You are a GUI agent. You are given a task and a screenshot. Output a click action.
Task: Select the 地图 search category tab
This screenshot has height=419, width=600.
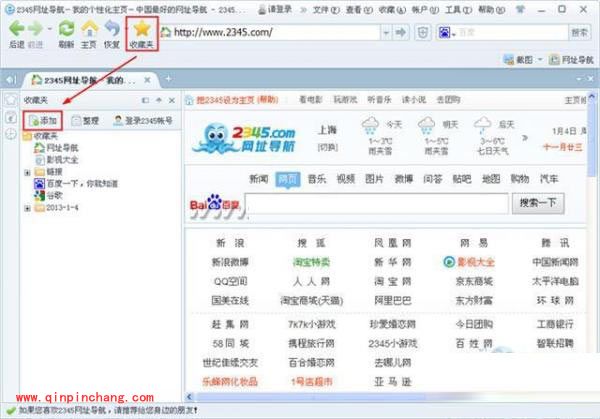(491, 179)
